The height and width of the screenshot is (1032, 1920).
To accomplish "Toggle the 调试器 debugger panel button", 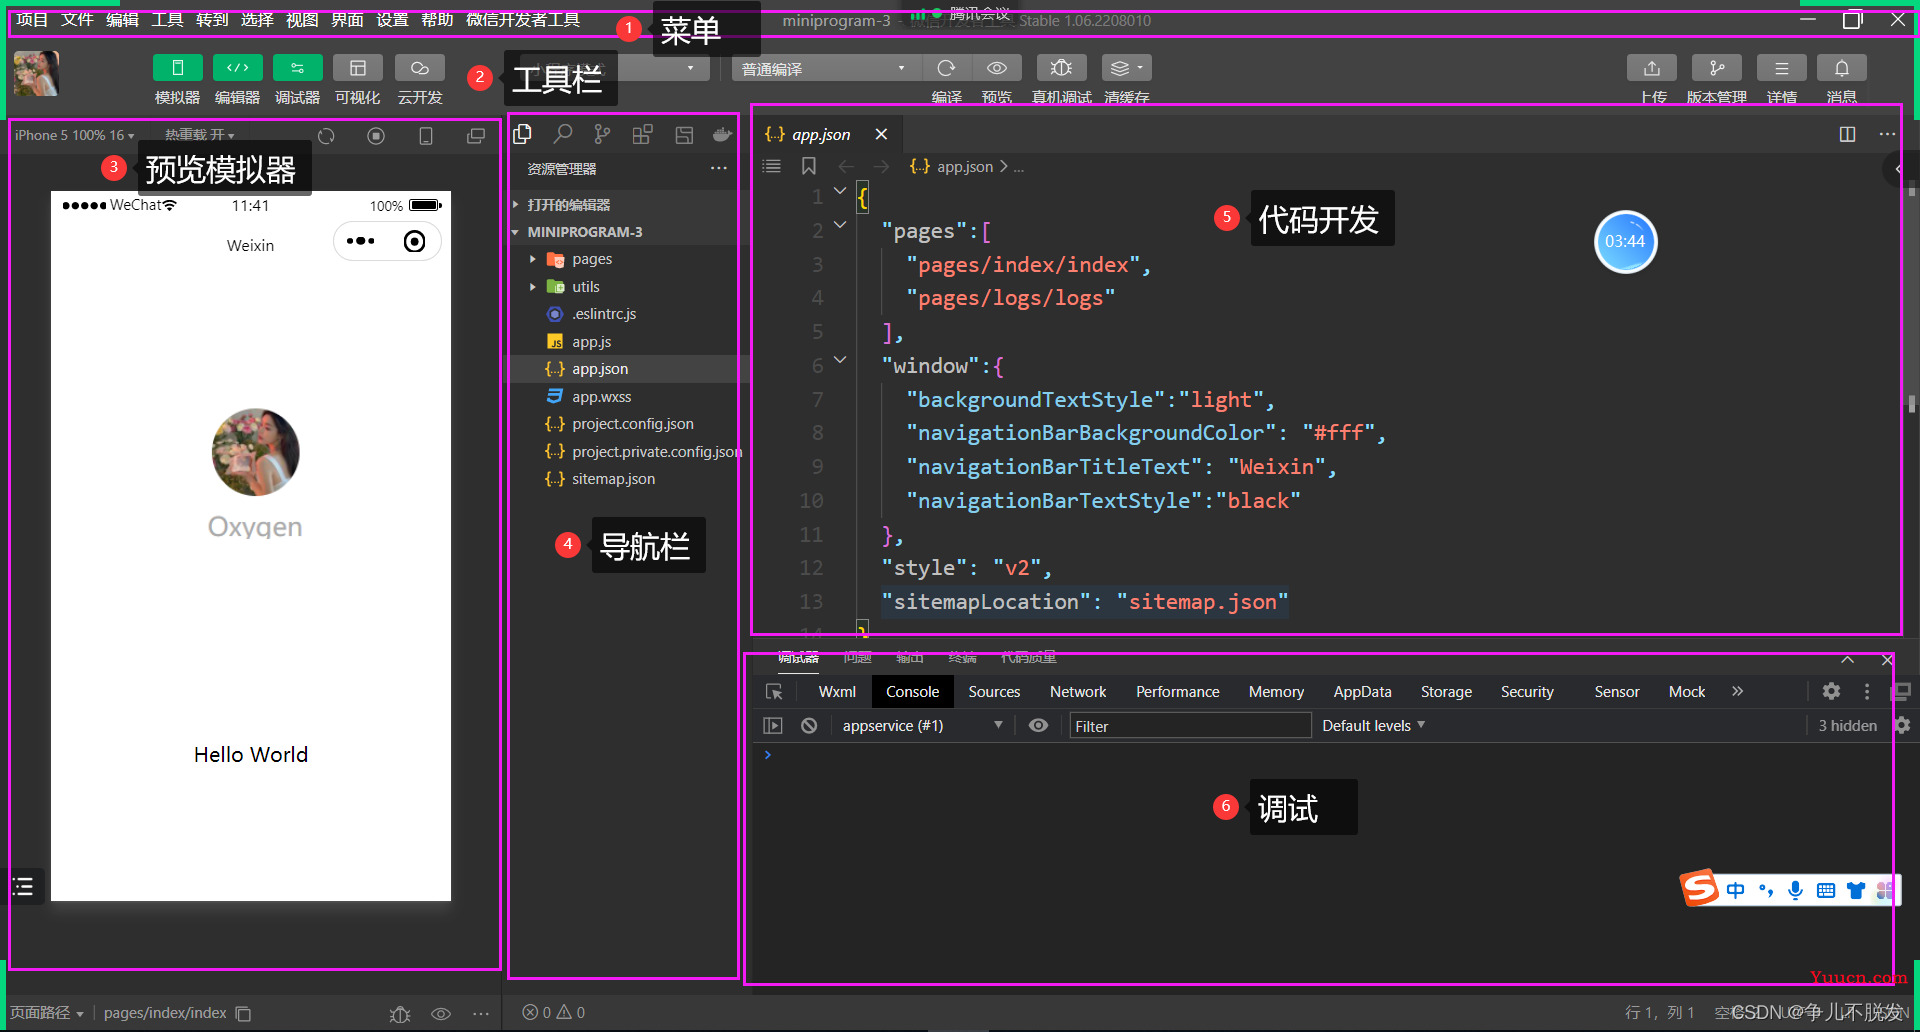I will point(297,68).
